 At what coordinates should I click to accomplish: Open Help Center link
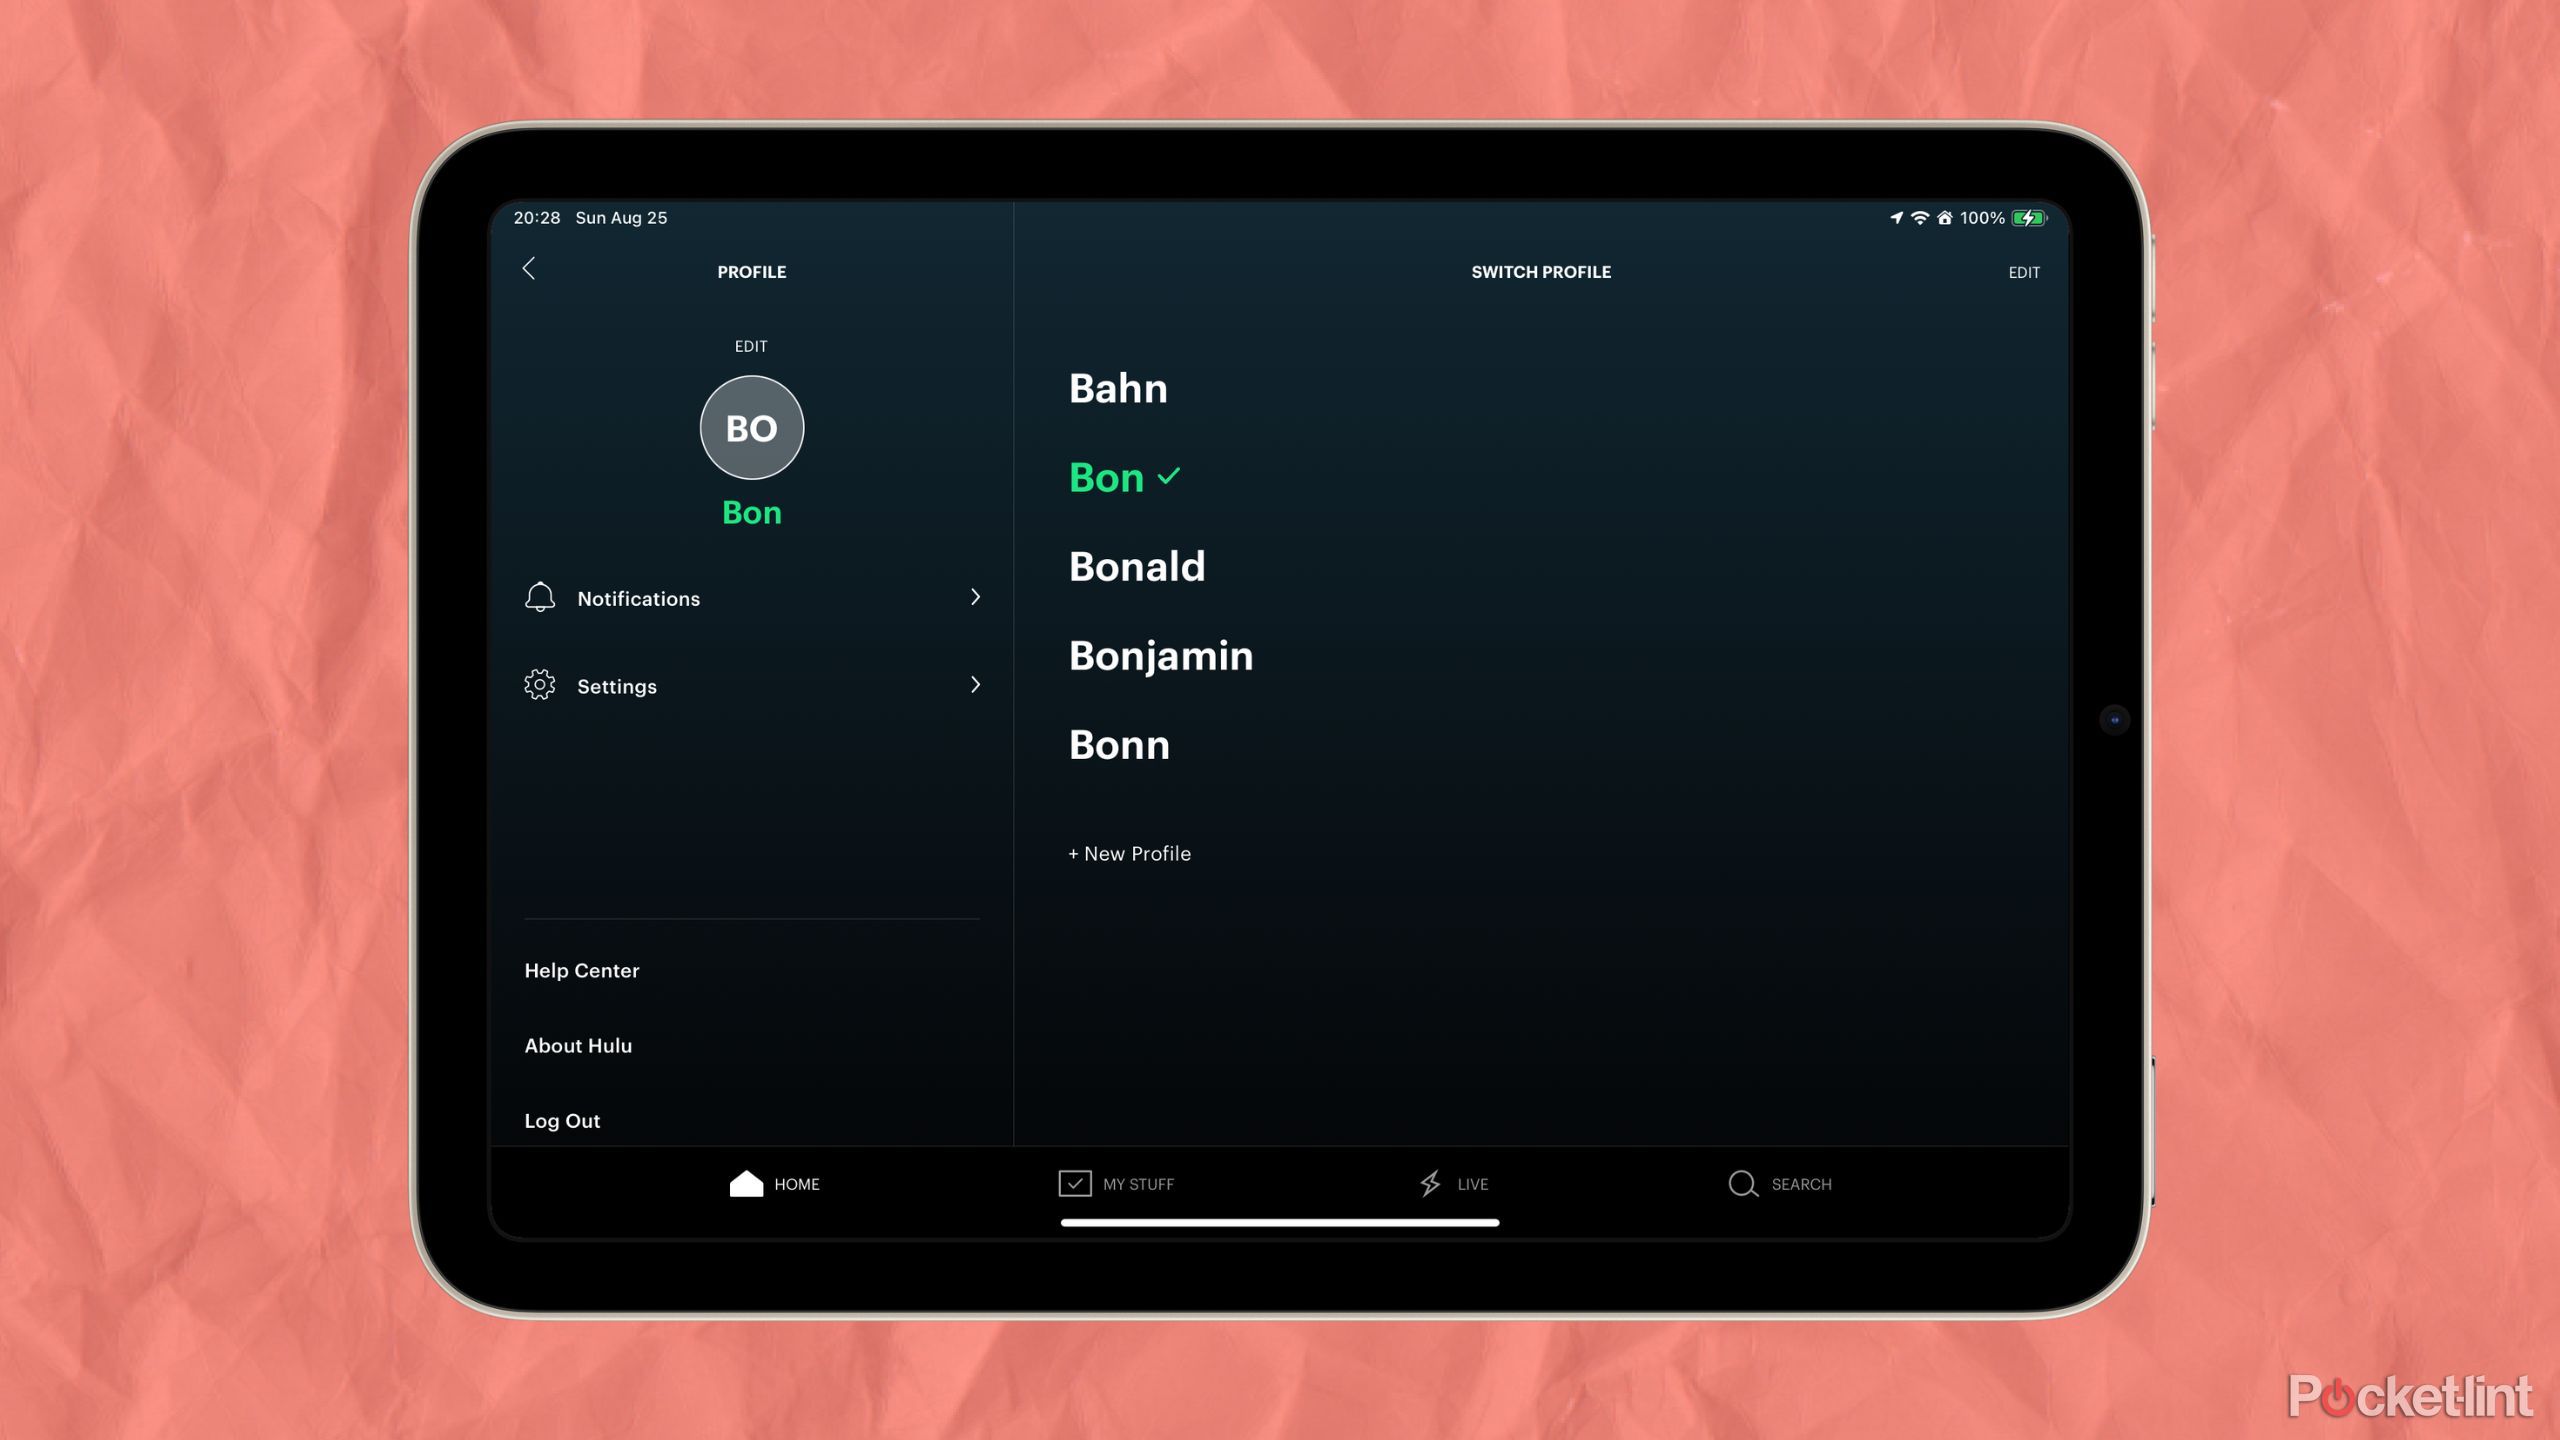[x=584, y=971]
